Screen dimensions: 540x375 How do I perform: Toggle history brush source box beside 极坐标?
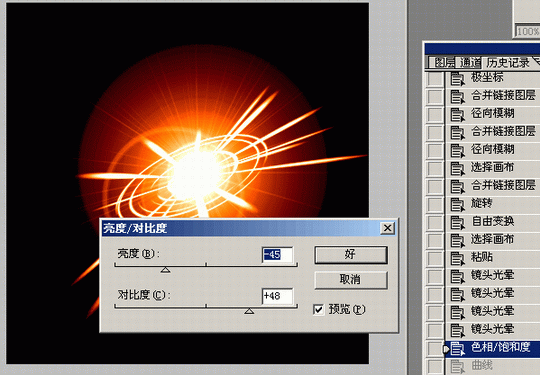[435, 79]
